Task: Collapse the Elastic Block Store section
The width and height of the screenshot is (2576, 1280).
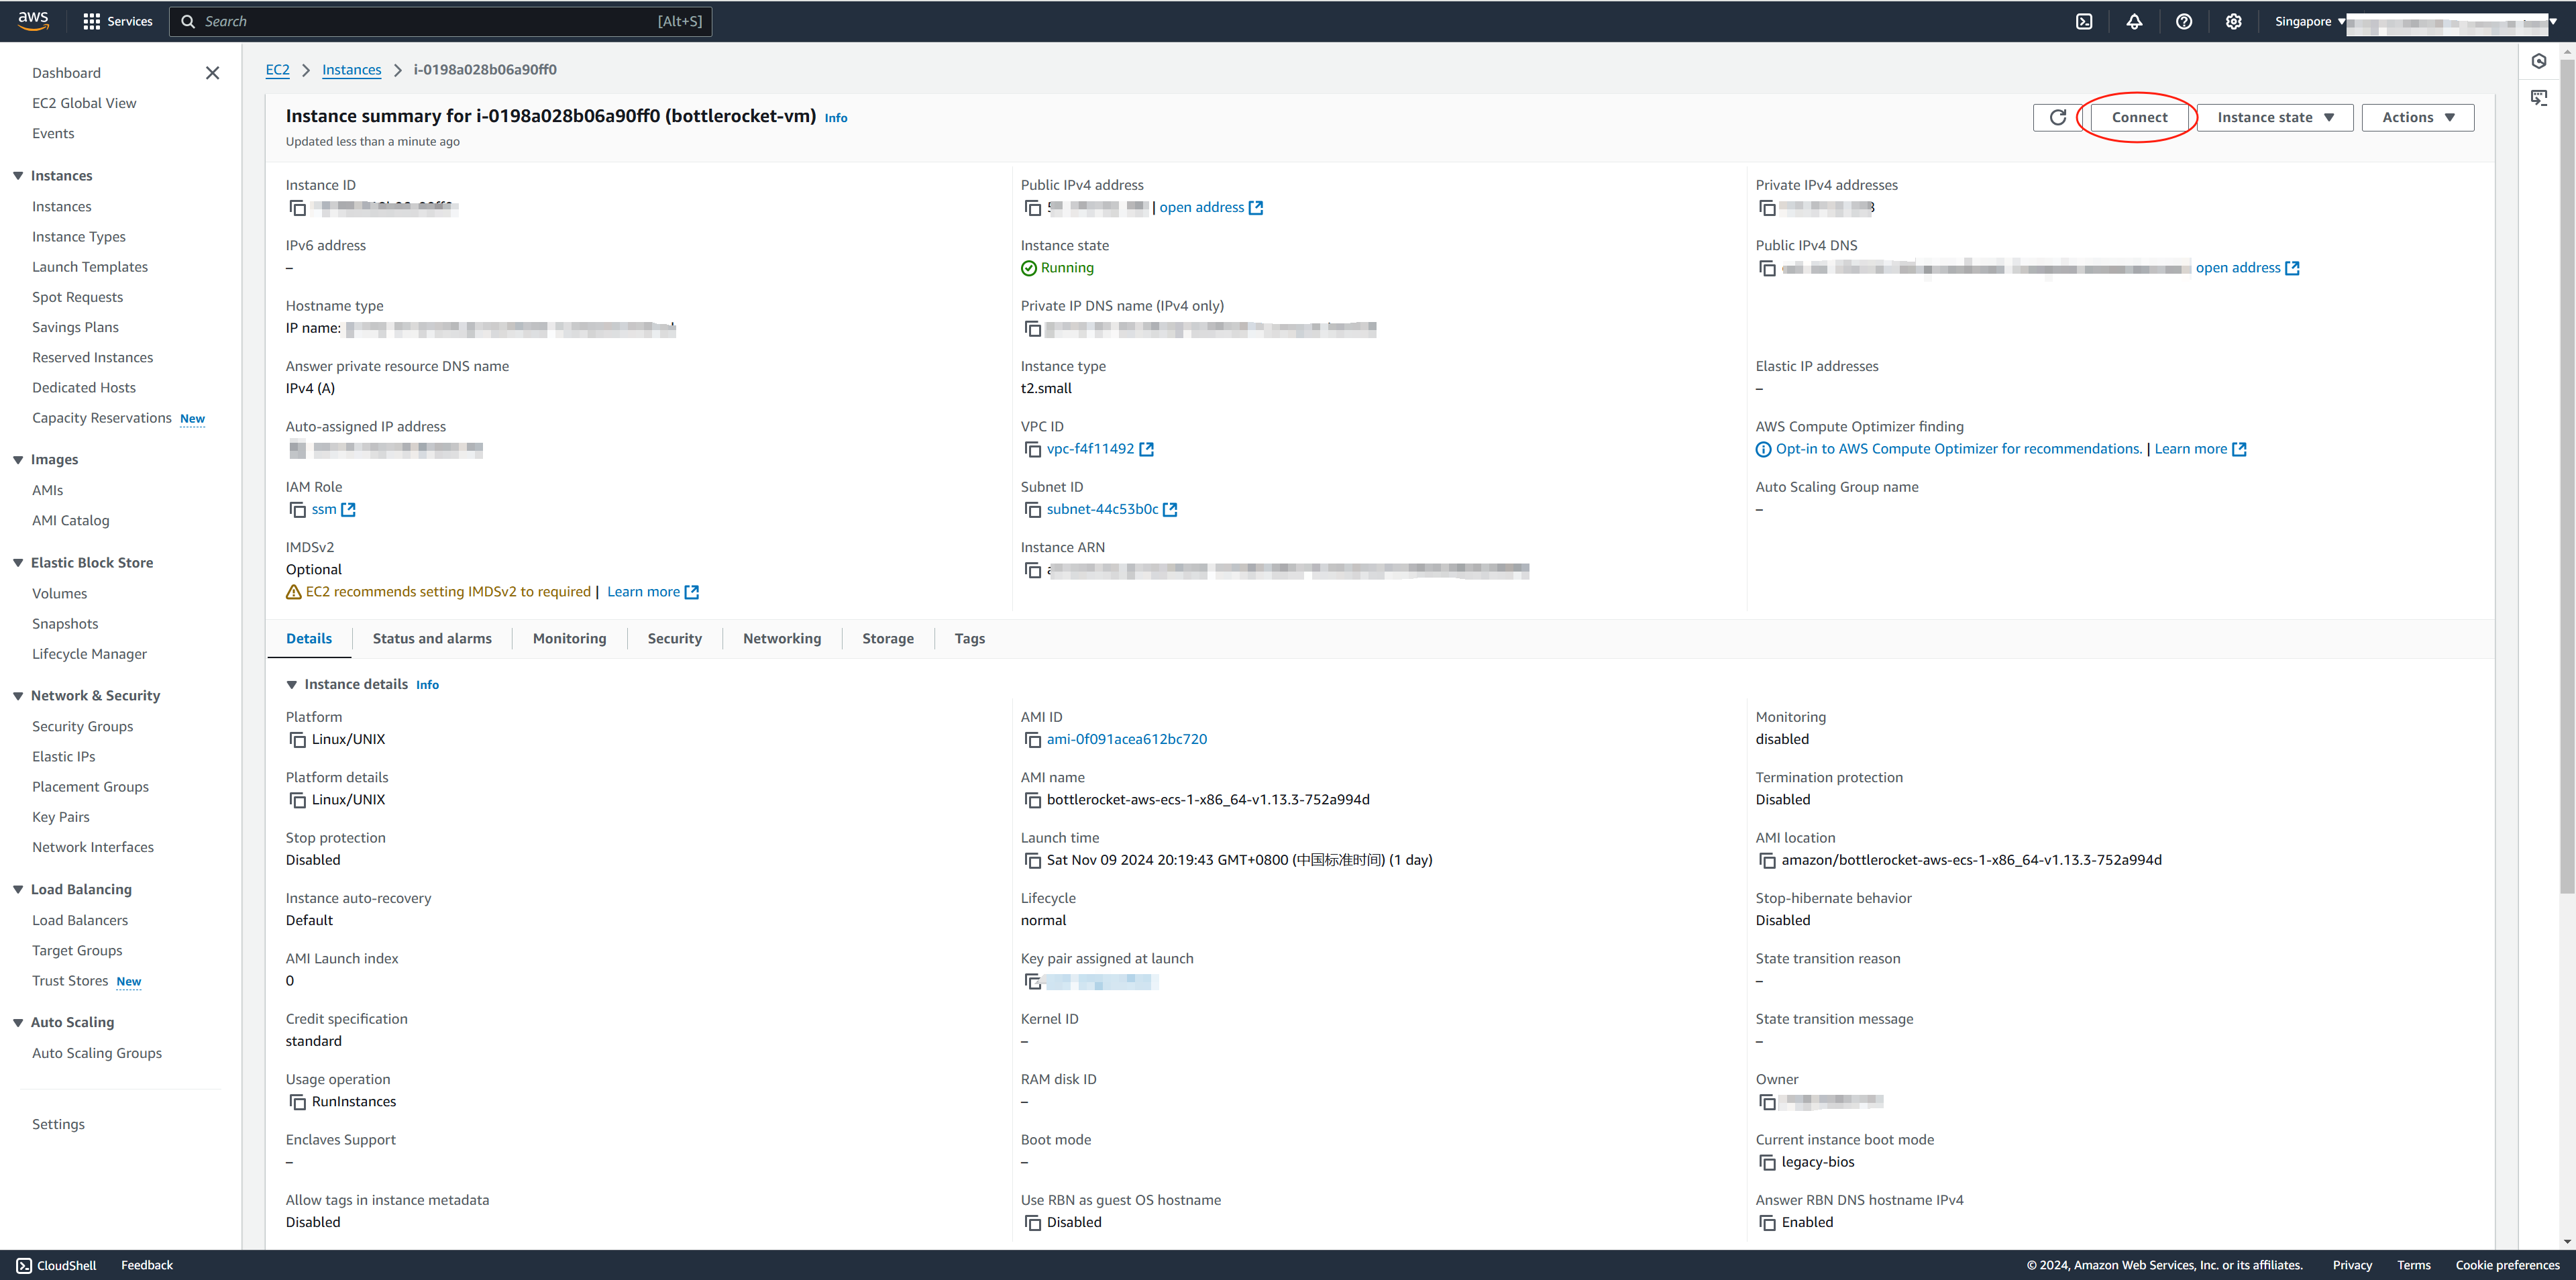Action: pyautogui.click(x=18, y=563)
